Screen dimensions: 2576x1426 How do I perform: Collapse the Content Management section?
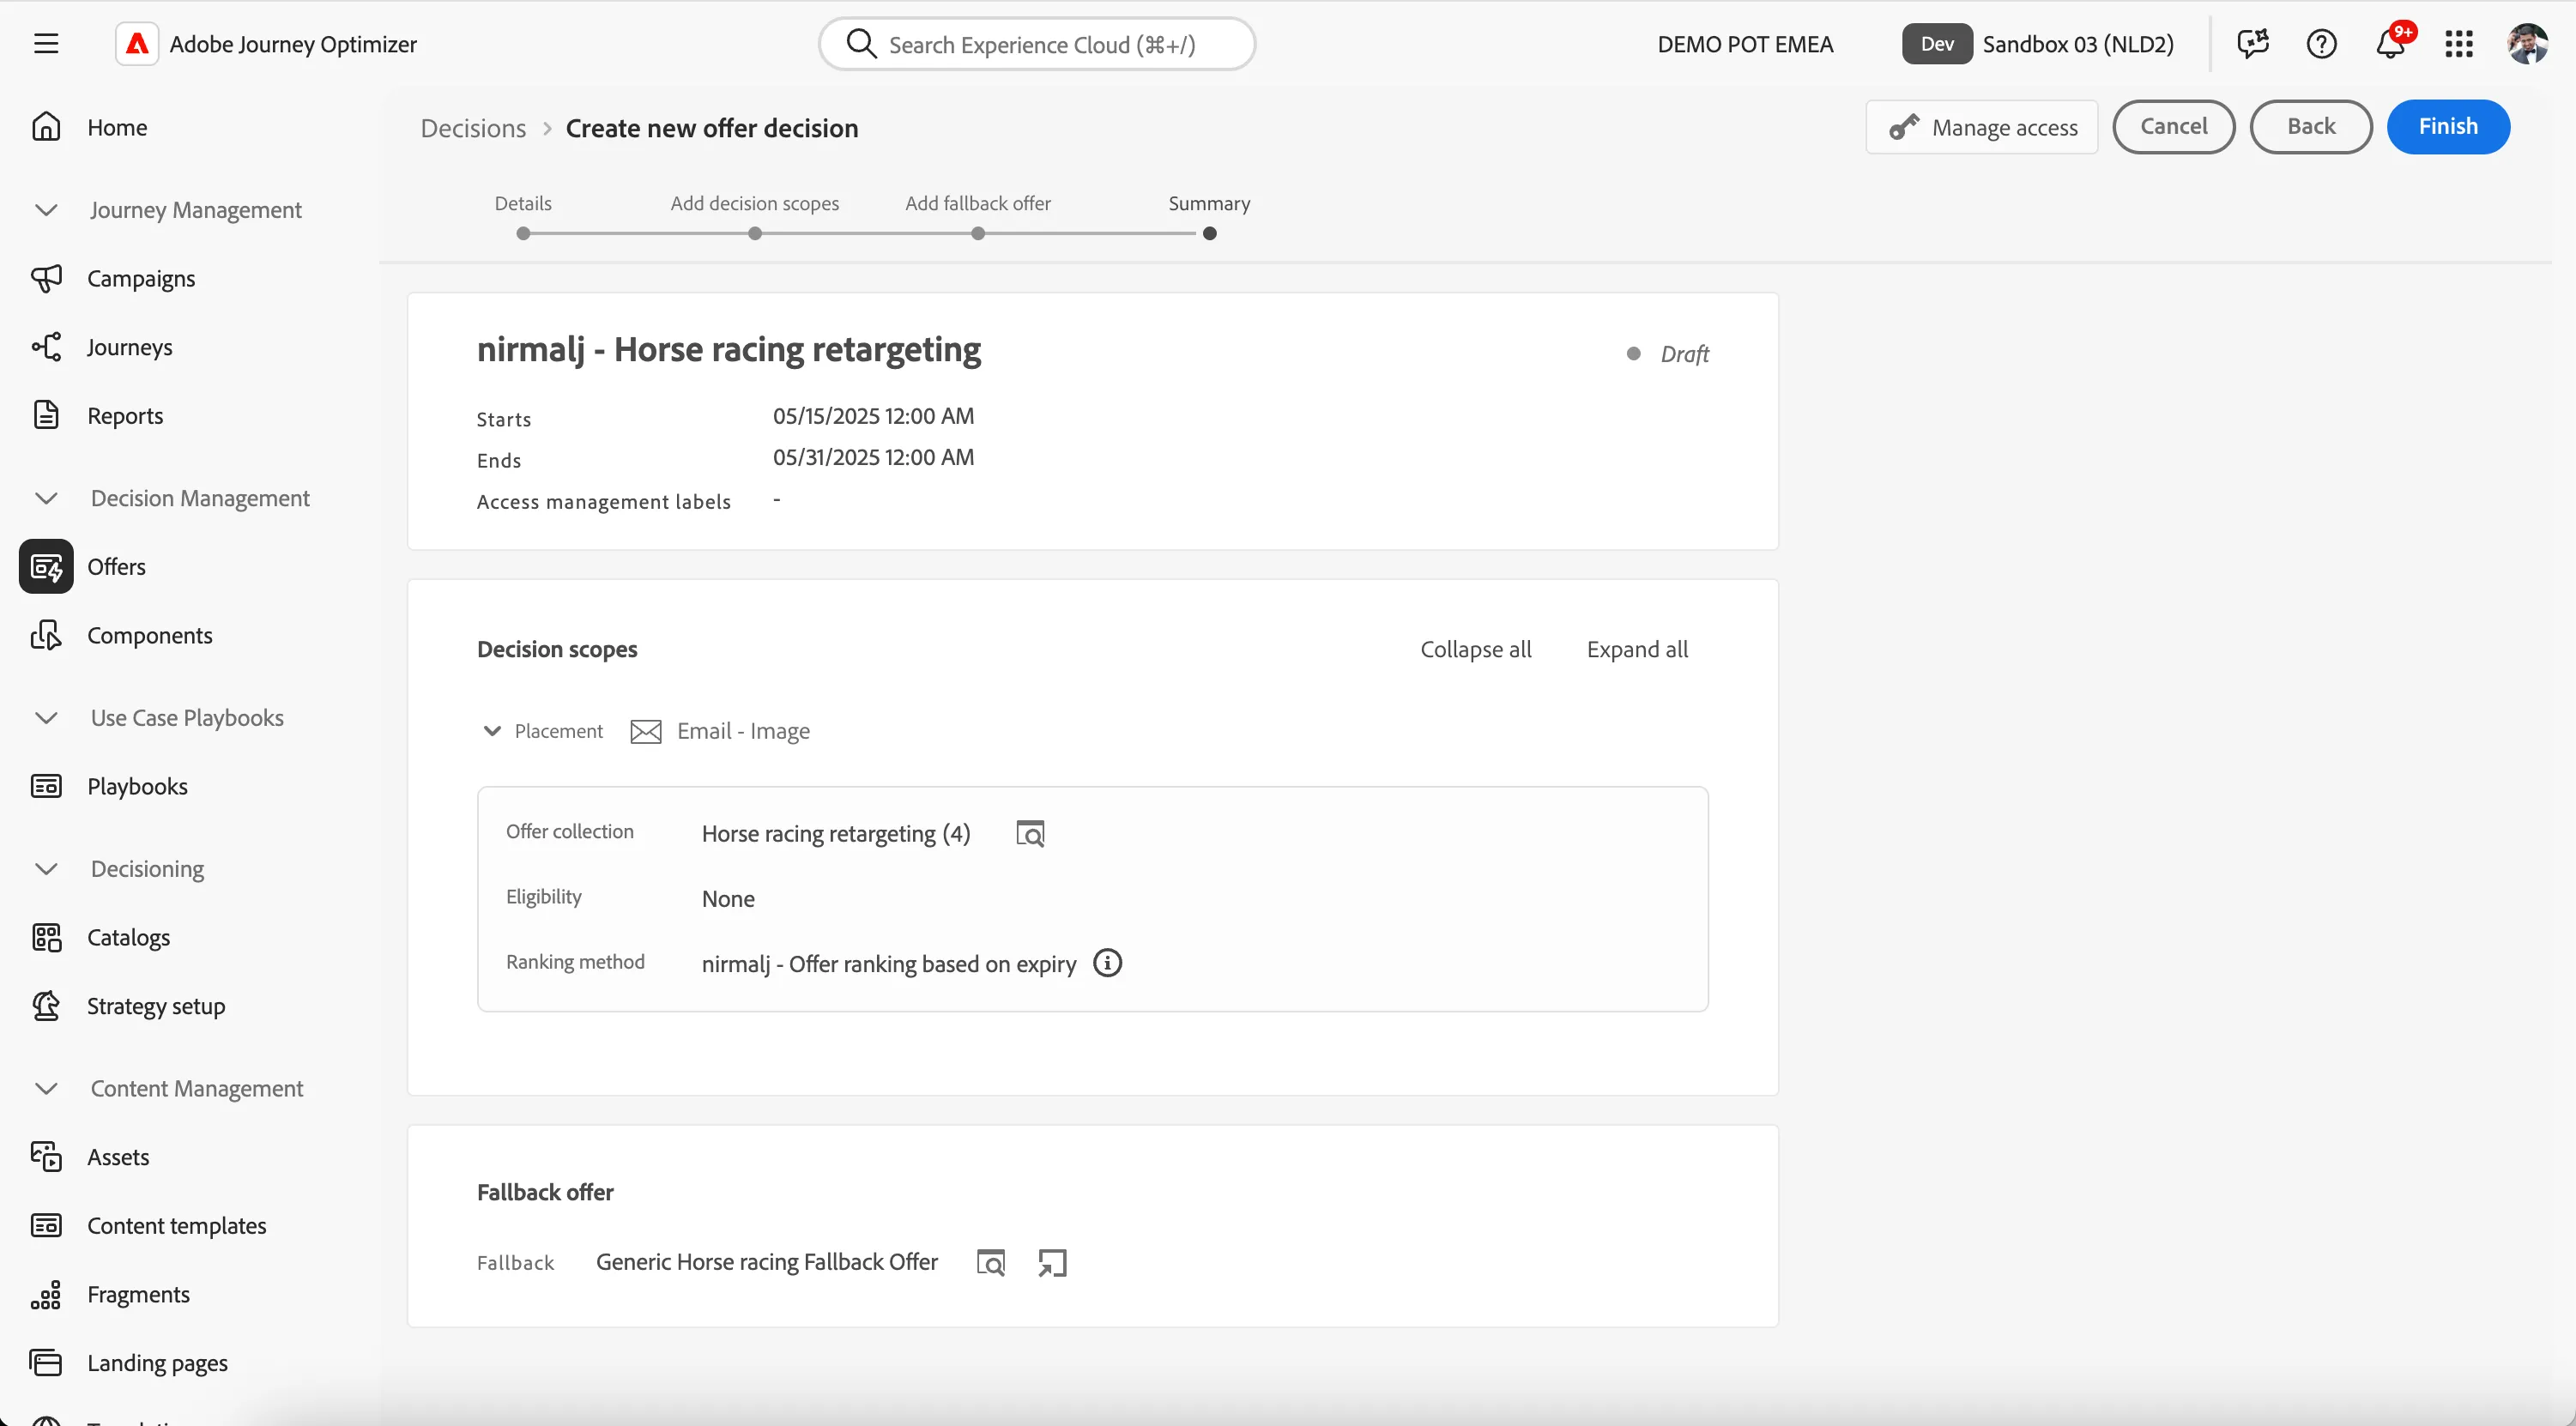click(46, 1088)
